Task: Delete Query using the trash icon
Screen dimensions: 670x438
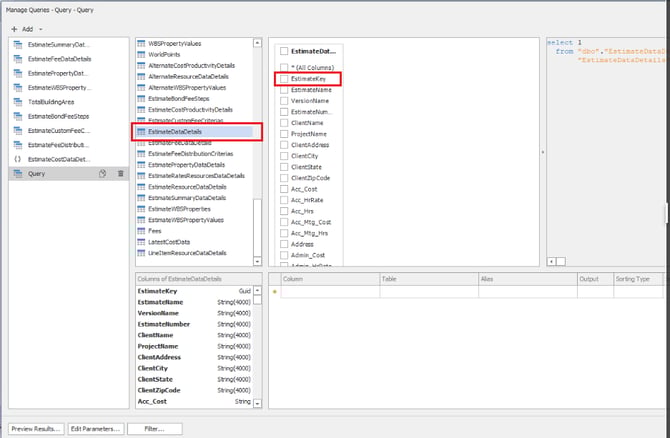Action: [x=120, y=173]
